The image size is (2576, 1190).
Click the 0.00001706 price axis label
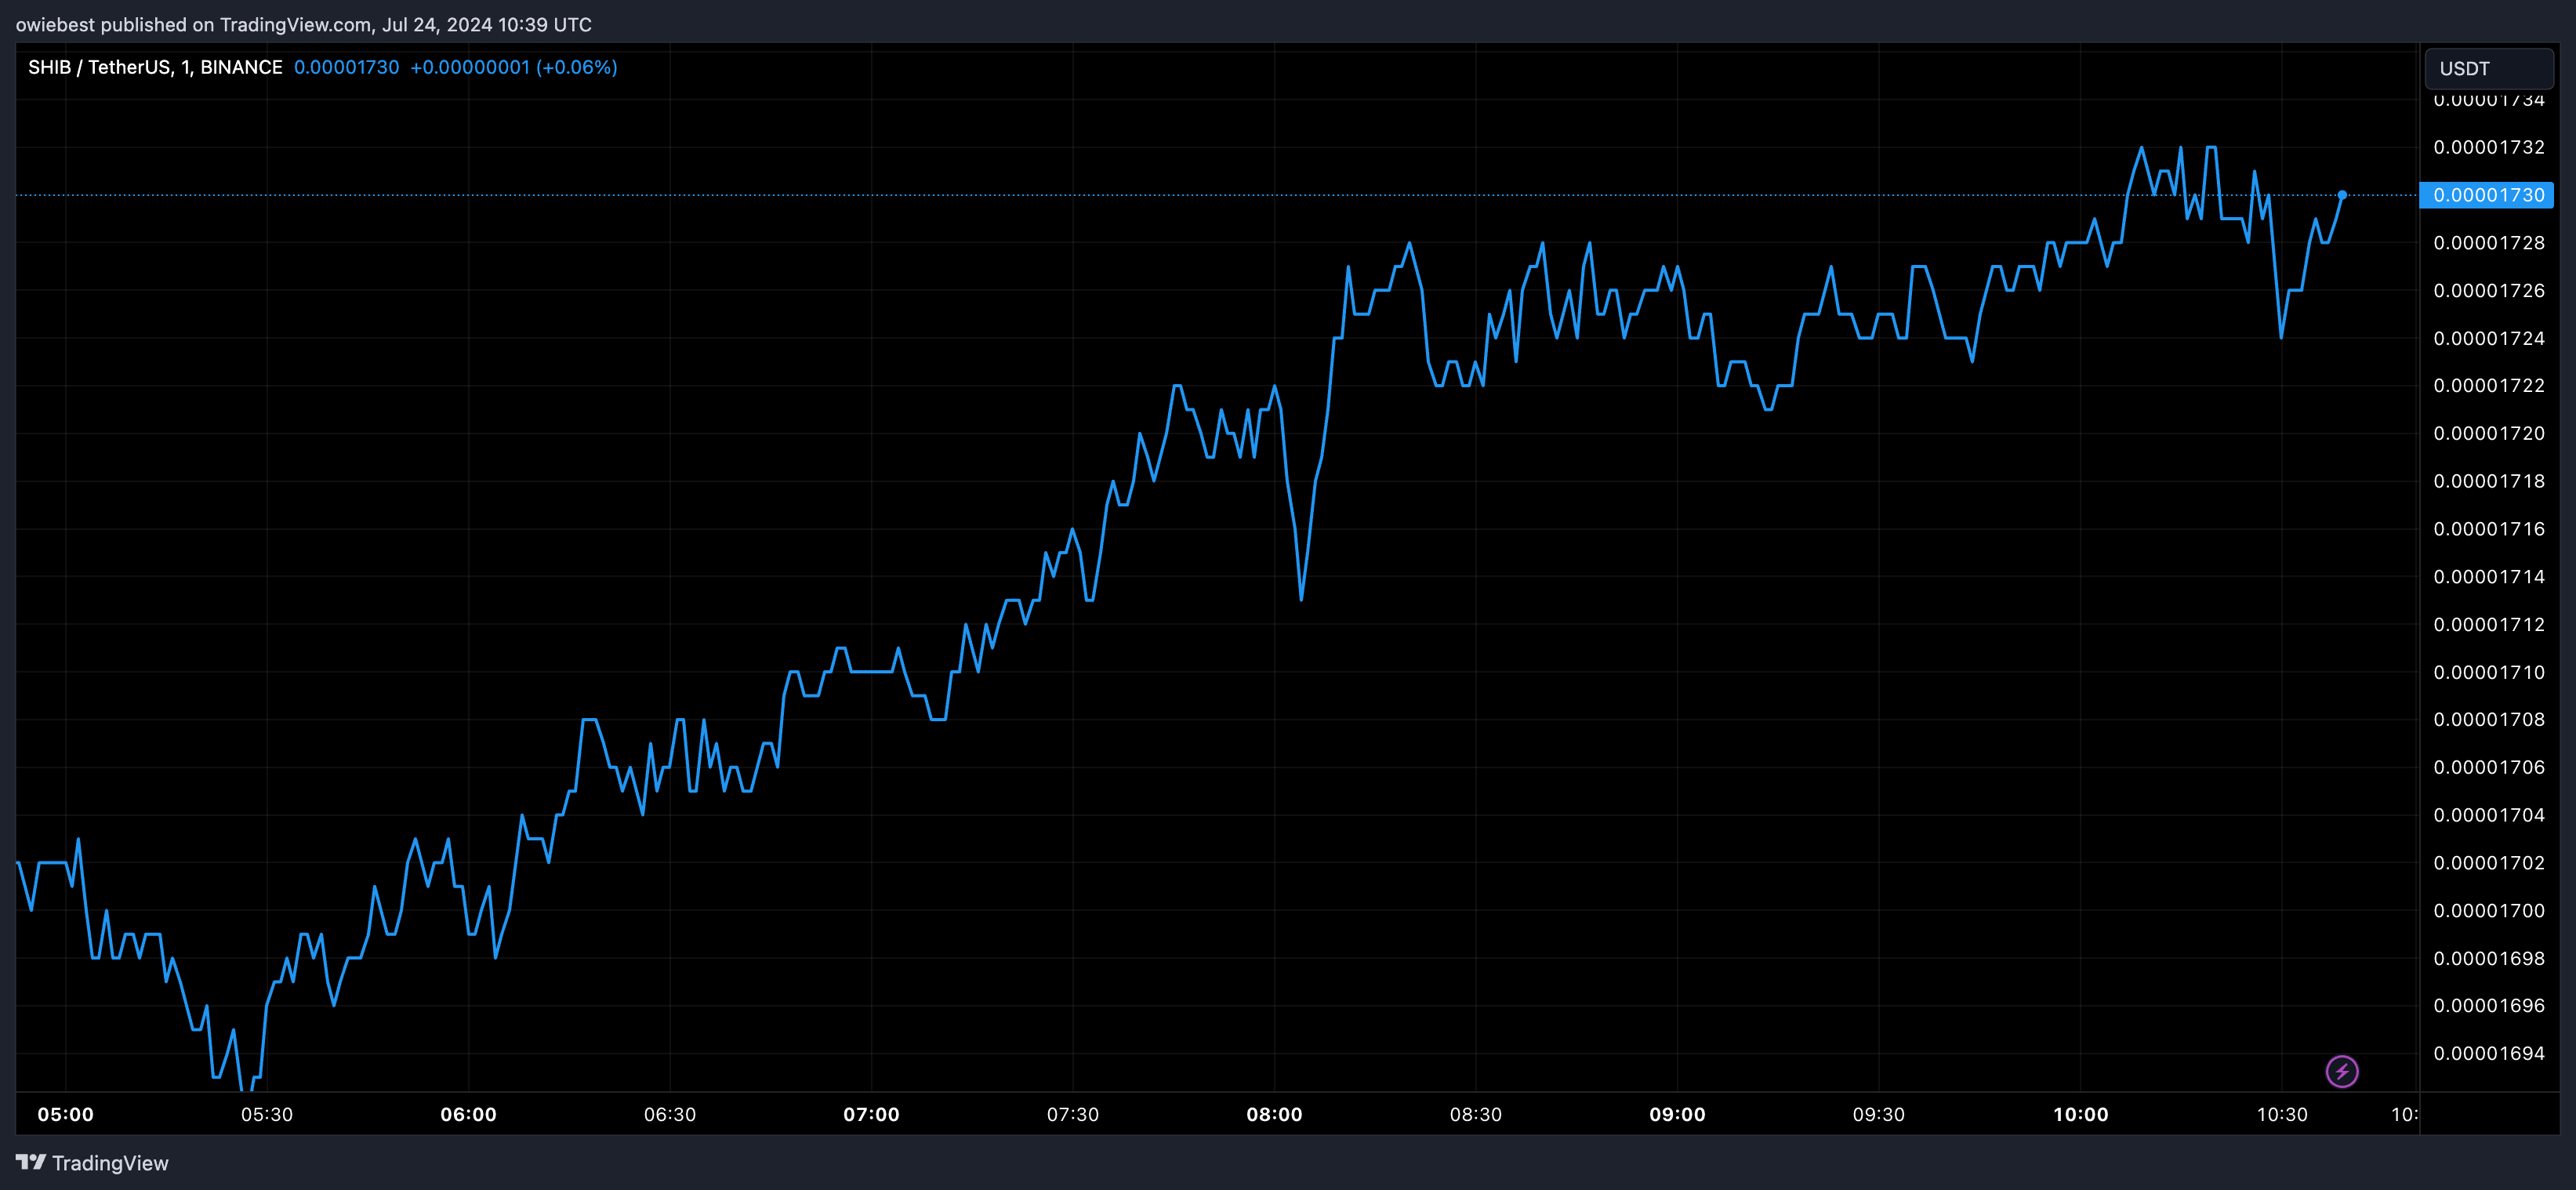pyautogui.click(x=2489, y=767)
